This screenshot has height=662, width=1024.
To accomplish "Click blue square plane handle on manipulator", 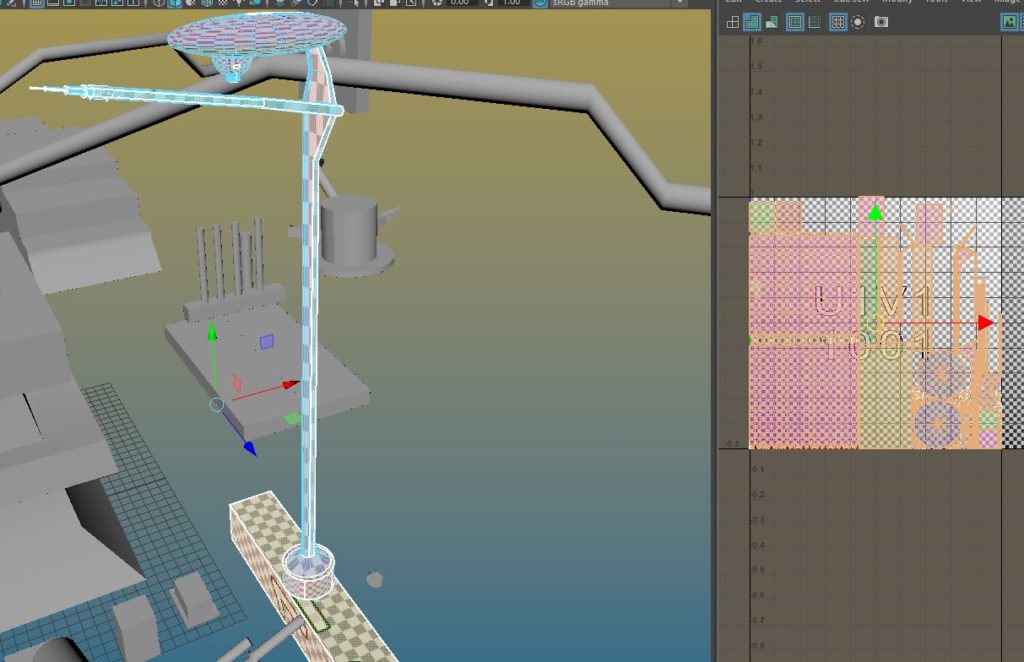I will tap(266, 342).
